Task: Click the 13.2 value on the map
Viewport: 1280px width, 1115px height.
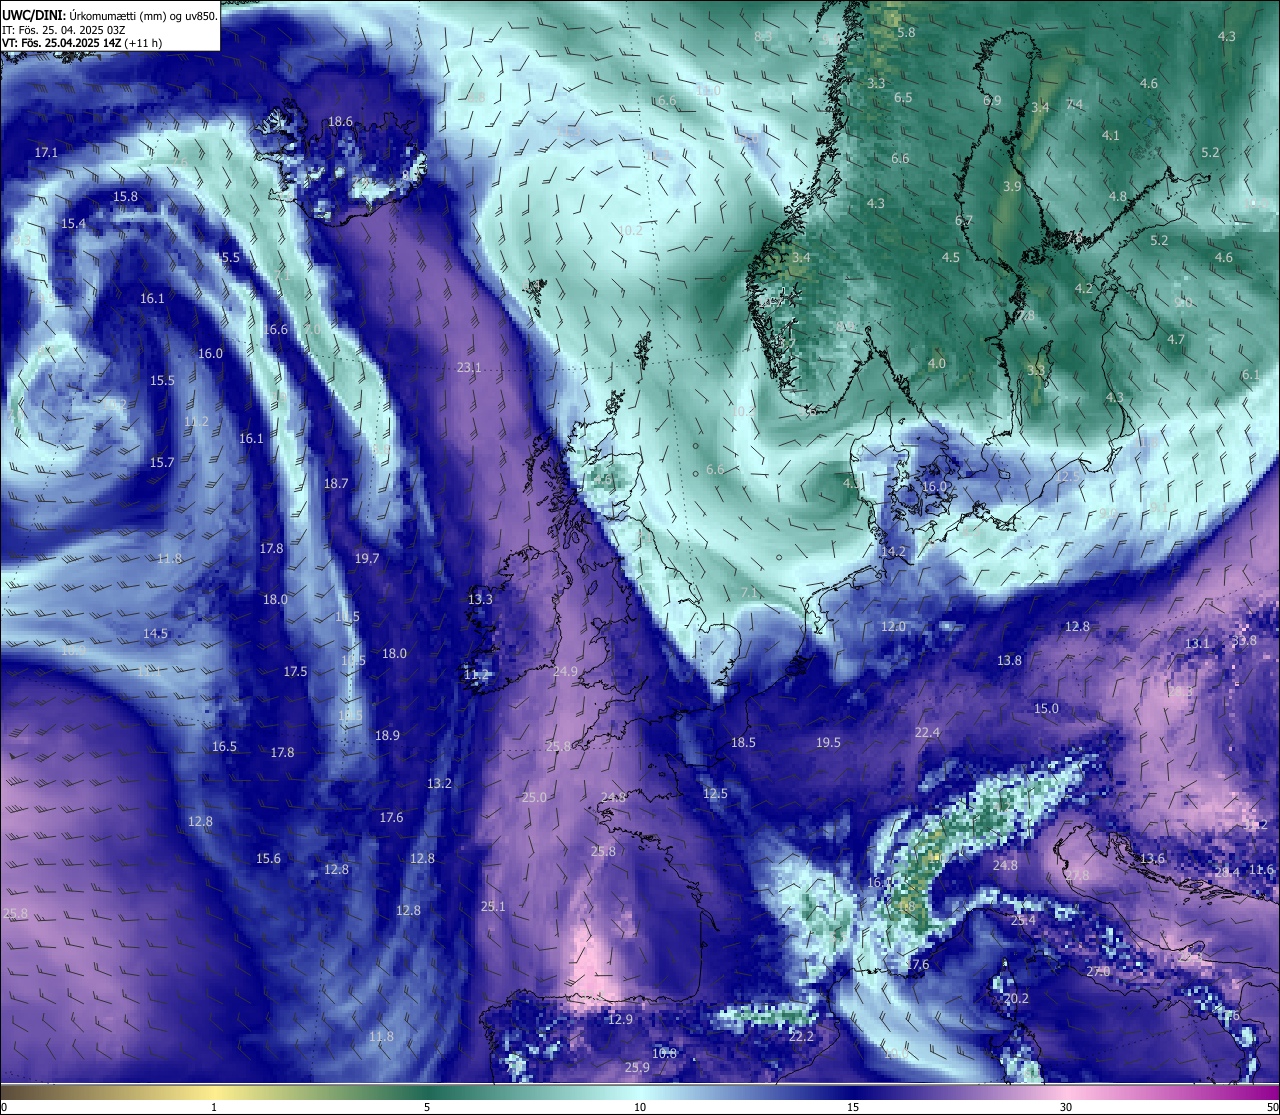Action: tap(439, 784)
